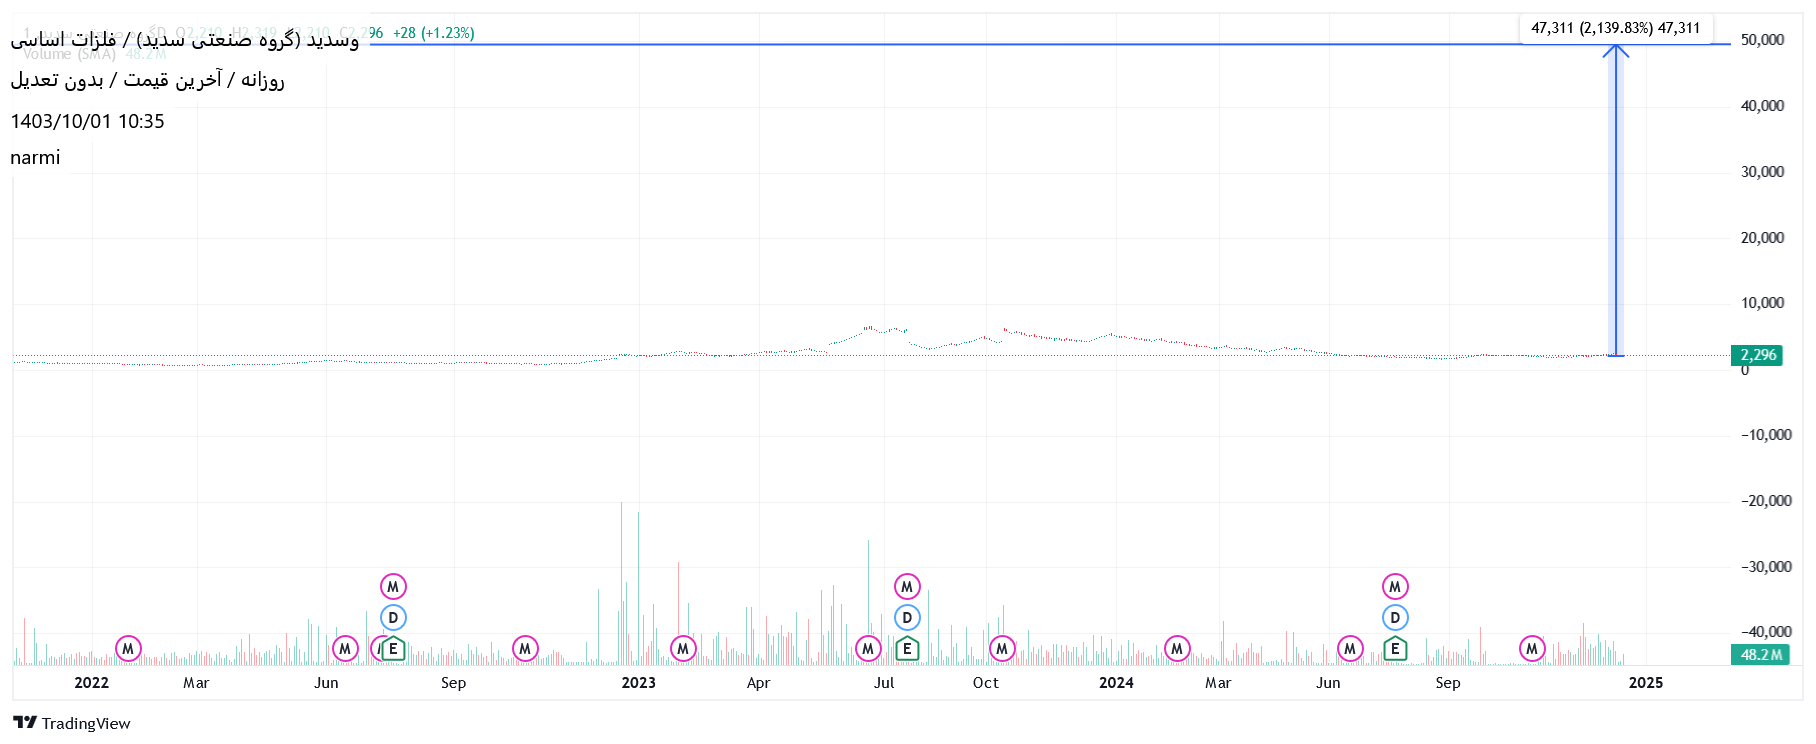The image size is (1816, 744).
Task: Click the E earnings marker in July 2022
Action: click(393, 649)
